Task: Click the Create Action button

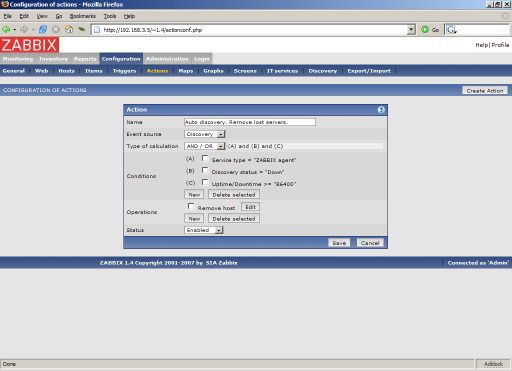Action: 485,90
